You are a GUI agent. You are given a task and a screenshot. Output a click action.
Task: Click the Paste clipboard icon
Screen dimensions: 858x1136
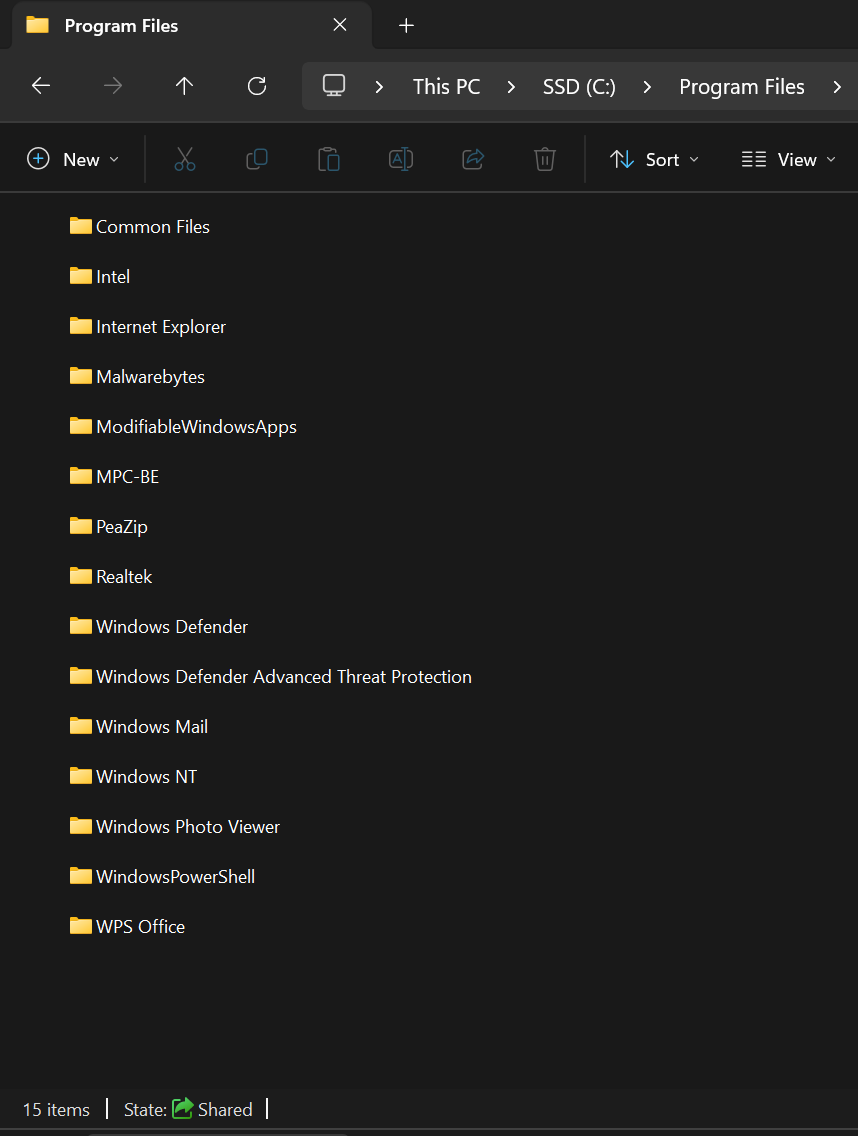tap(329, 159)
